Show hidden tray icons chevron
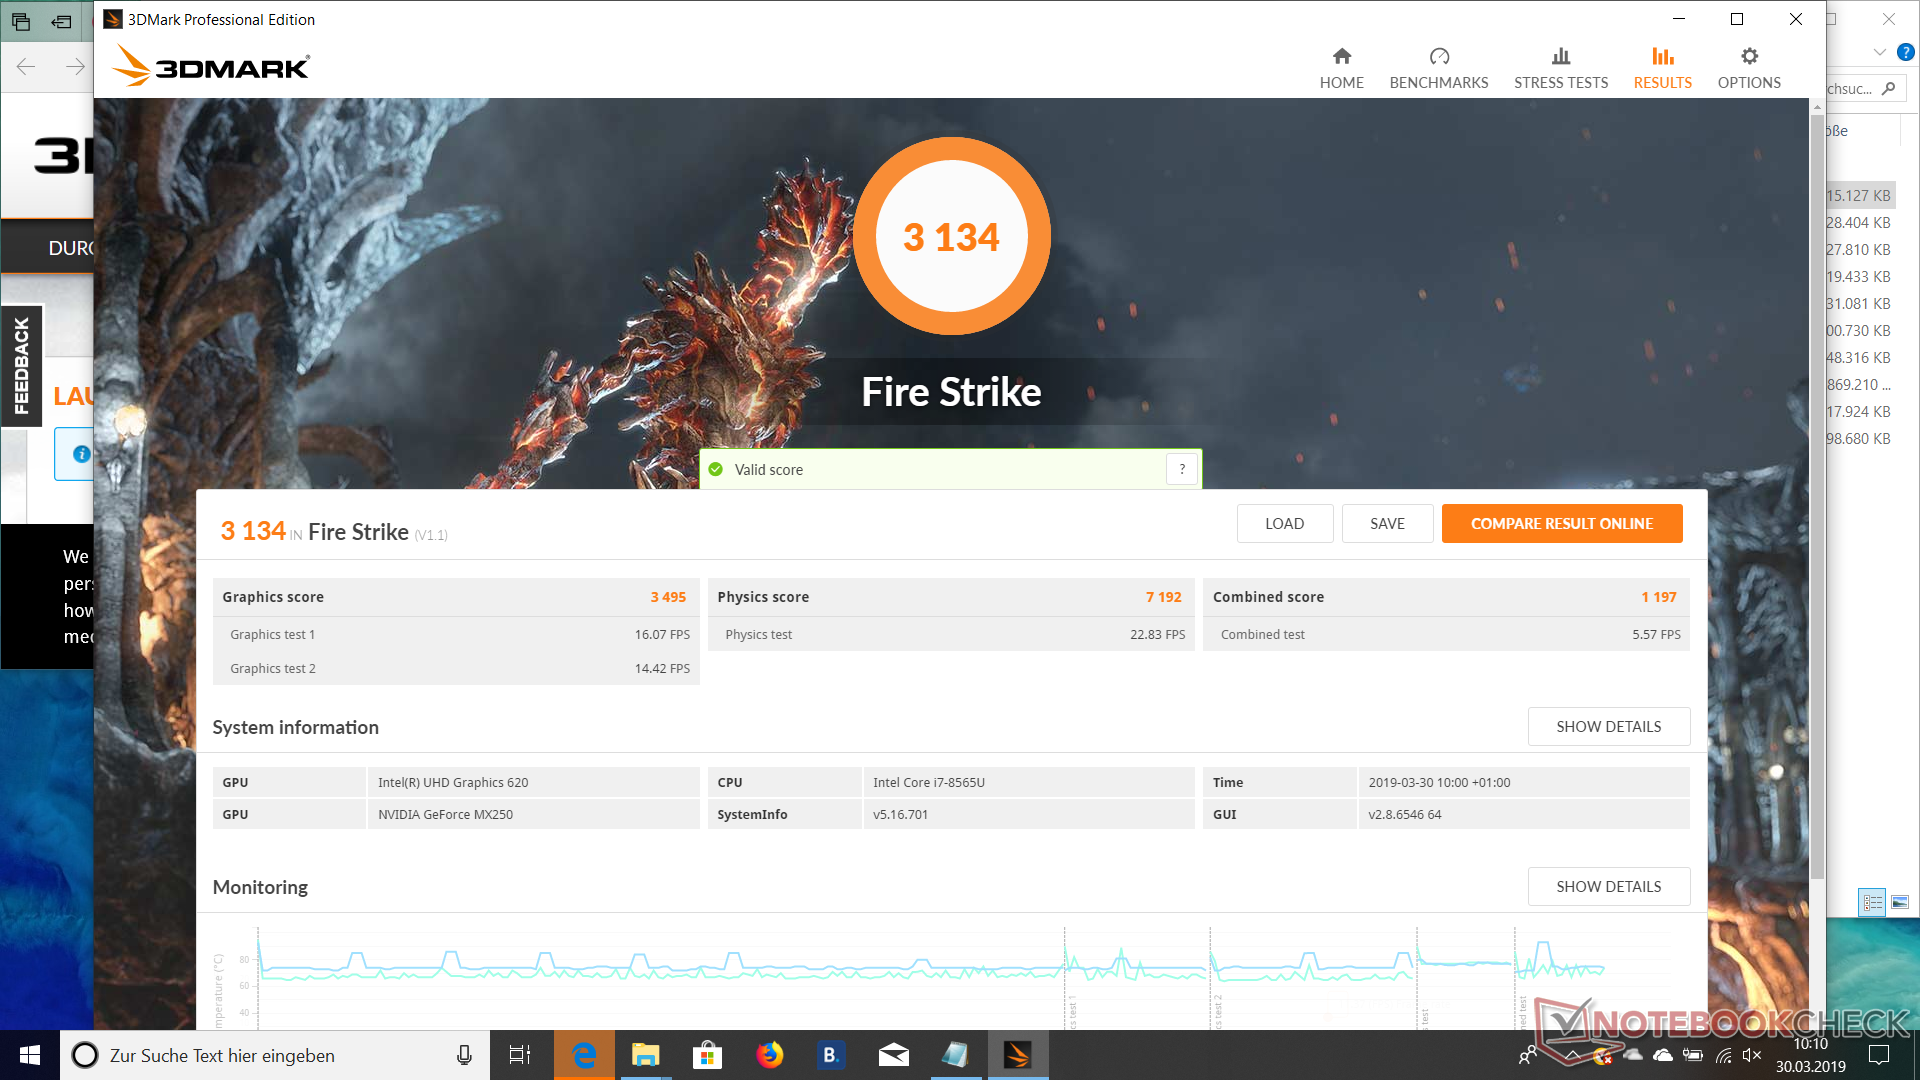This screenshot has width=1920, height=1080. (x=1574, y=1055)
